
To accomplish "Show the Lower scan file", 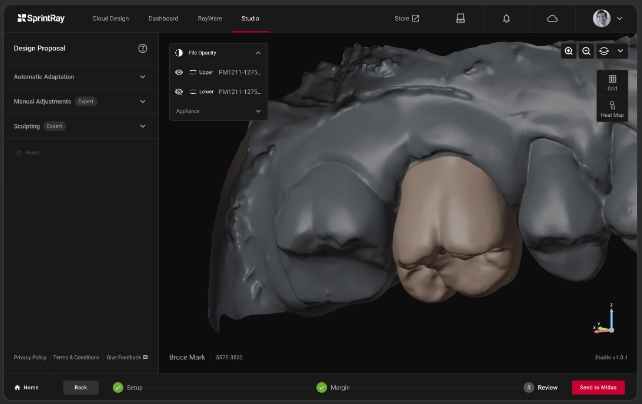I will [179, 91].
